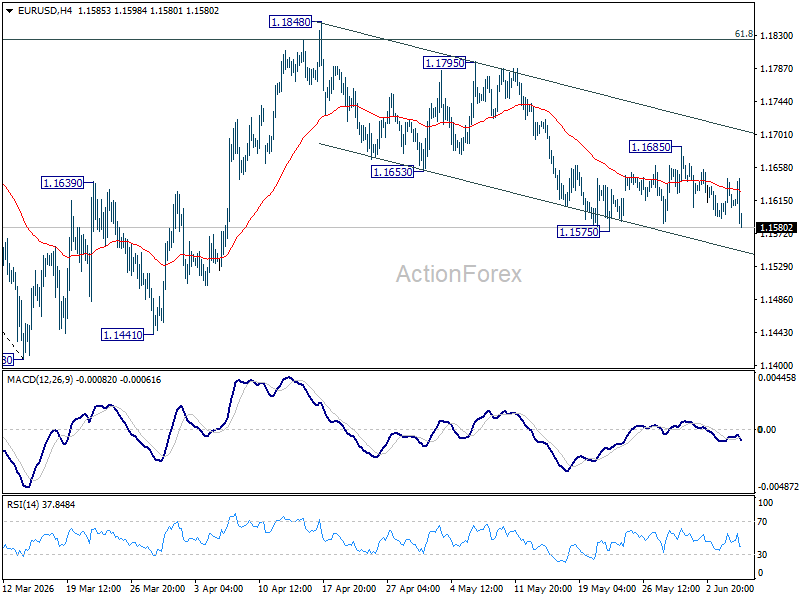Click the 1.14000 price axis value
The width and height of the screenshot is (800, 600).
pyautogui.click(x=777, y=365)
